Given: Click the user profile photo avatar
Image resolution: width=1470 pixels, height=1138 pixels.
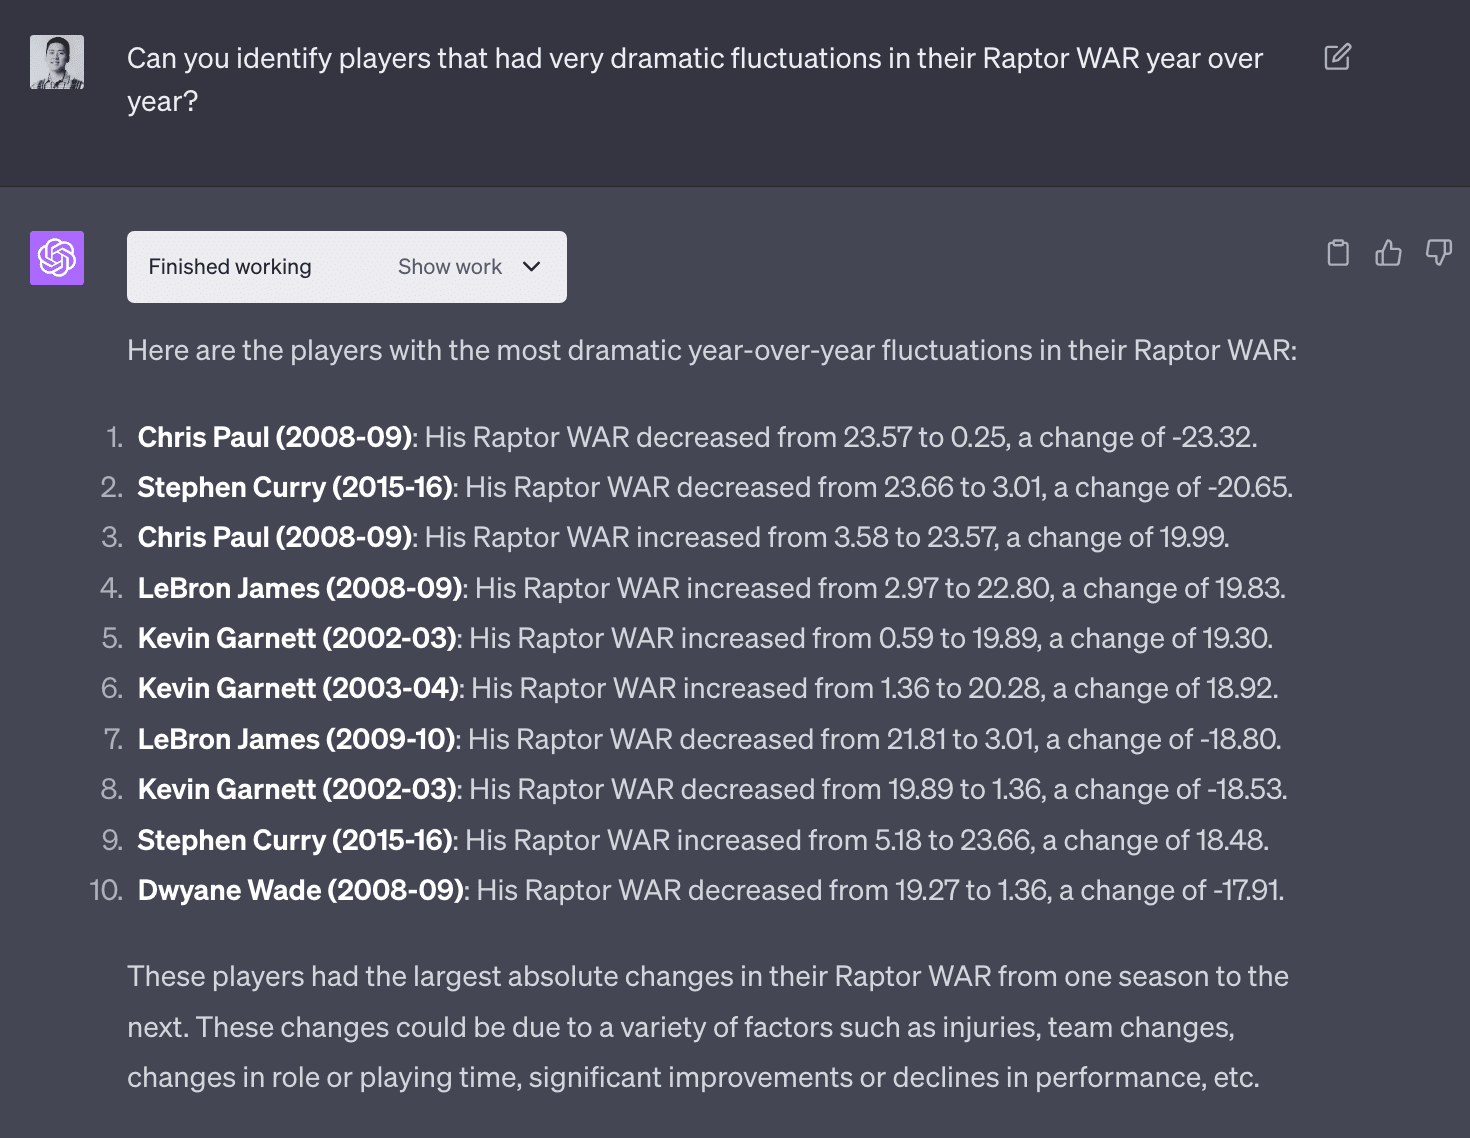Looking at the screenshot, I should click(57, 62).
